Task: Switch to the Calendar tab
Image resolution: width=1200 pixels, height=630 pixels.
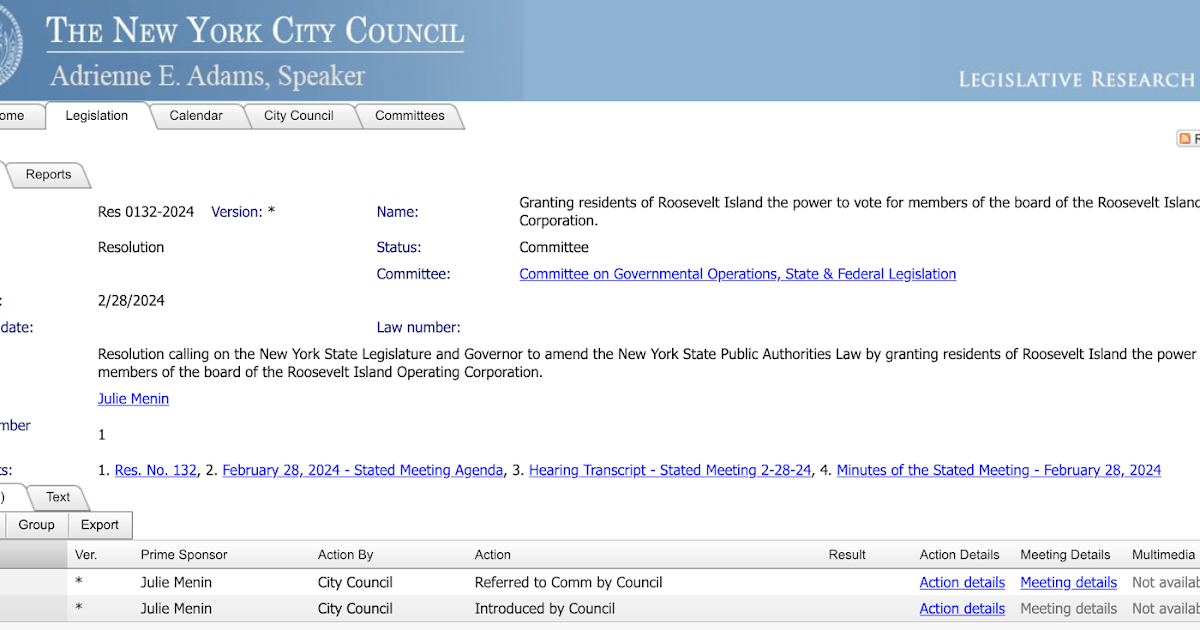Action: (x=196, y=116)
